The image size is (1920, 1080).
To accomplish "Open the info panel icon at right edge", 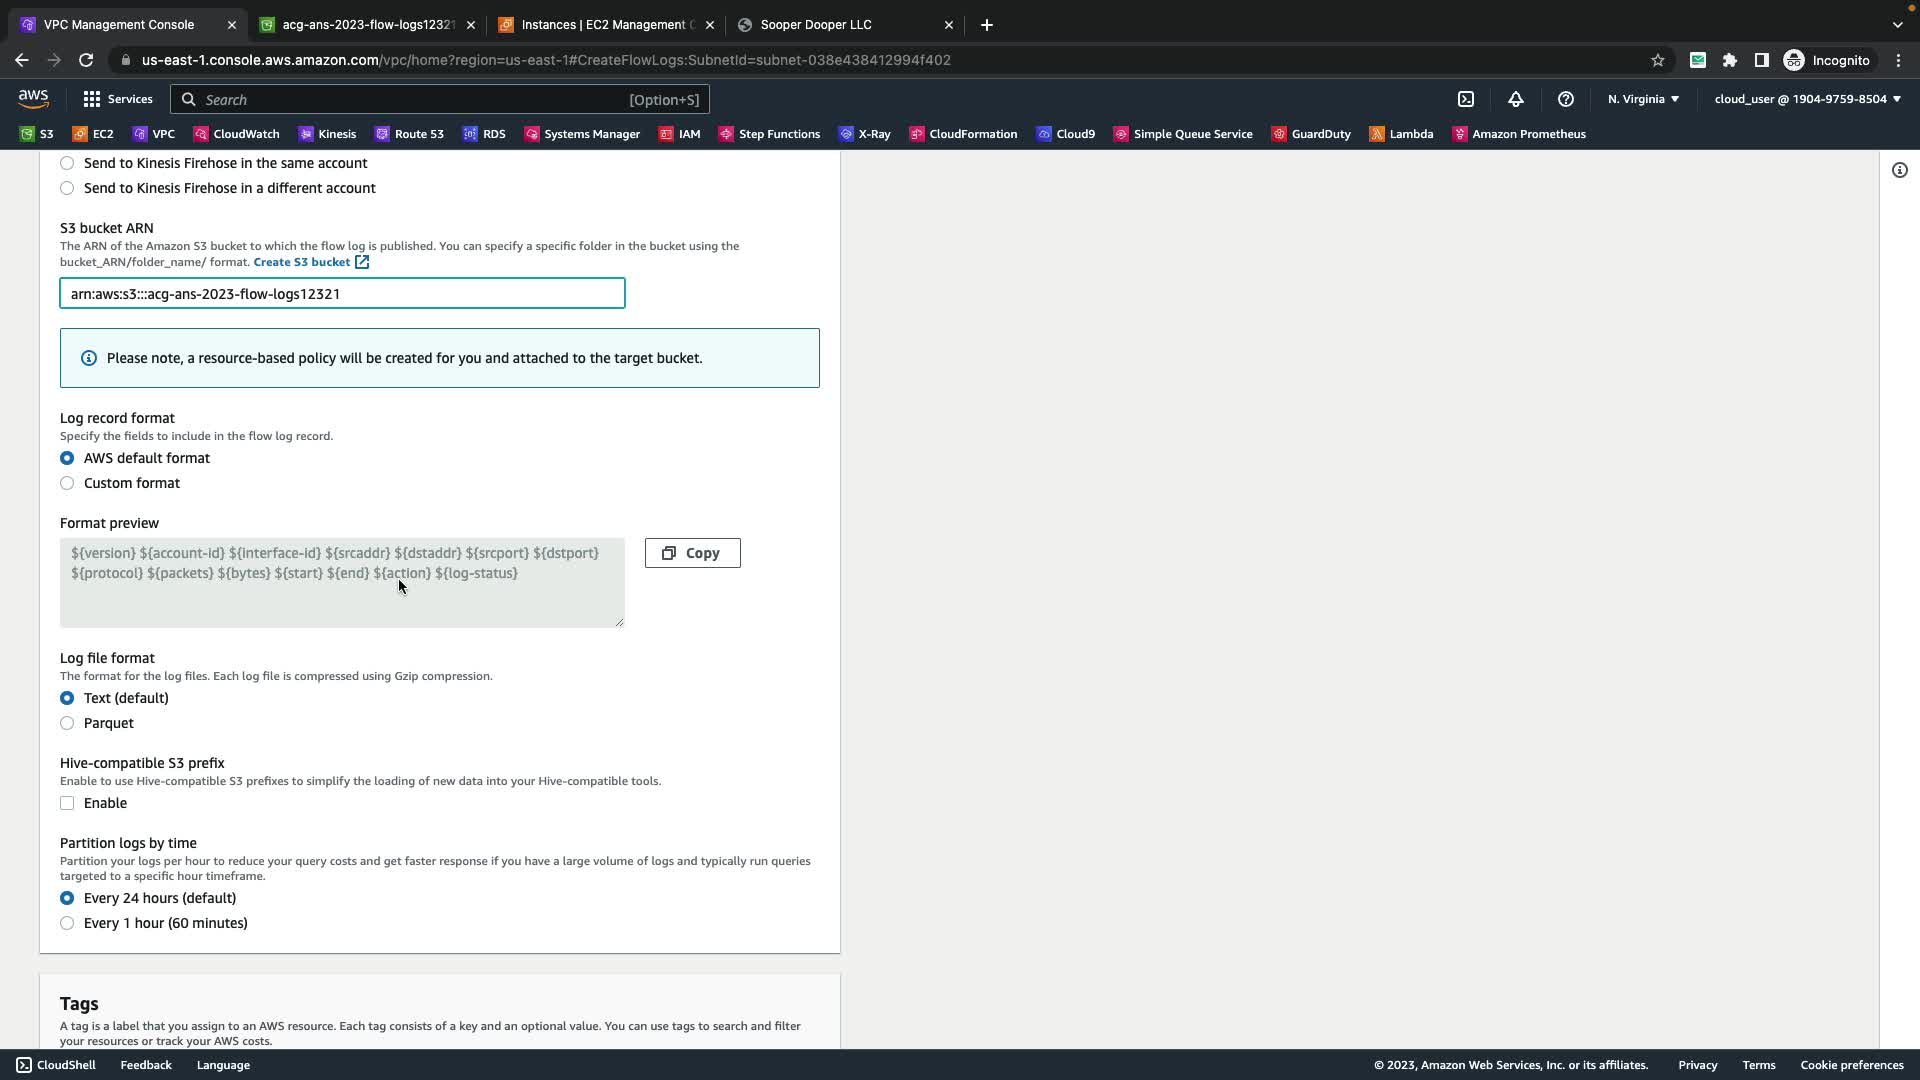I will pyautogui.click(x=1900, y=170).
